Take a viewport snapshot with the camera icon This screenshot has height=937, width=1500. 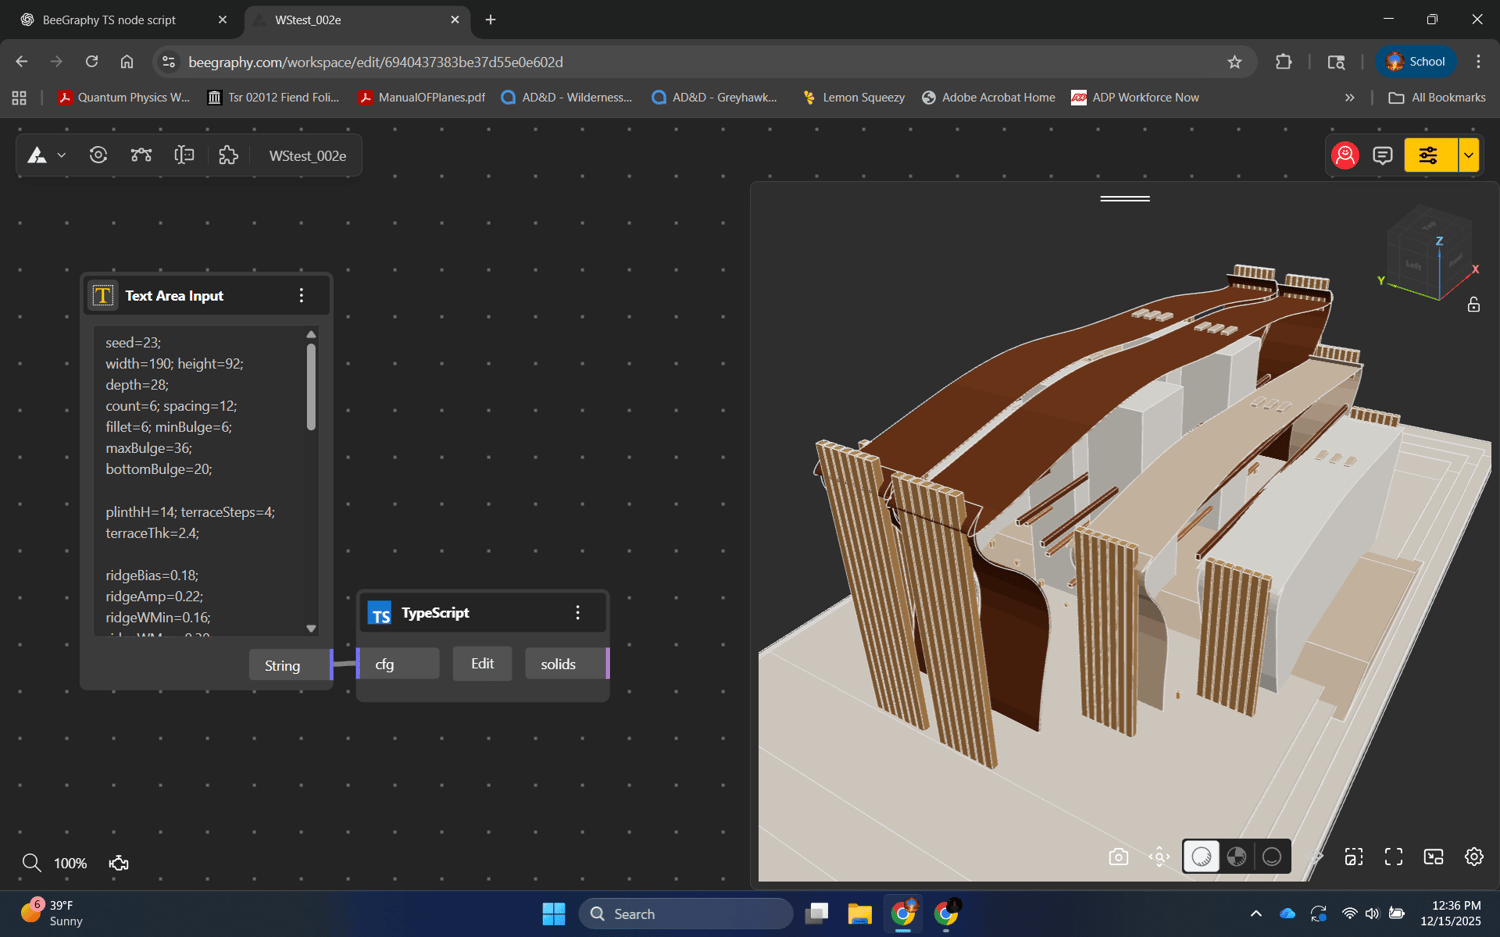coord(1118,857)
